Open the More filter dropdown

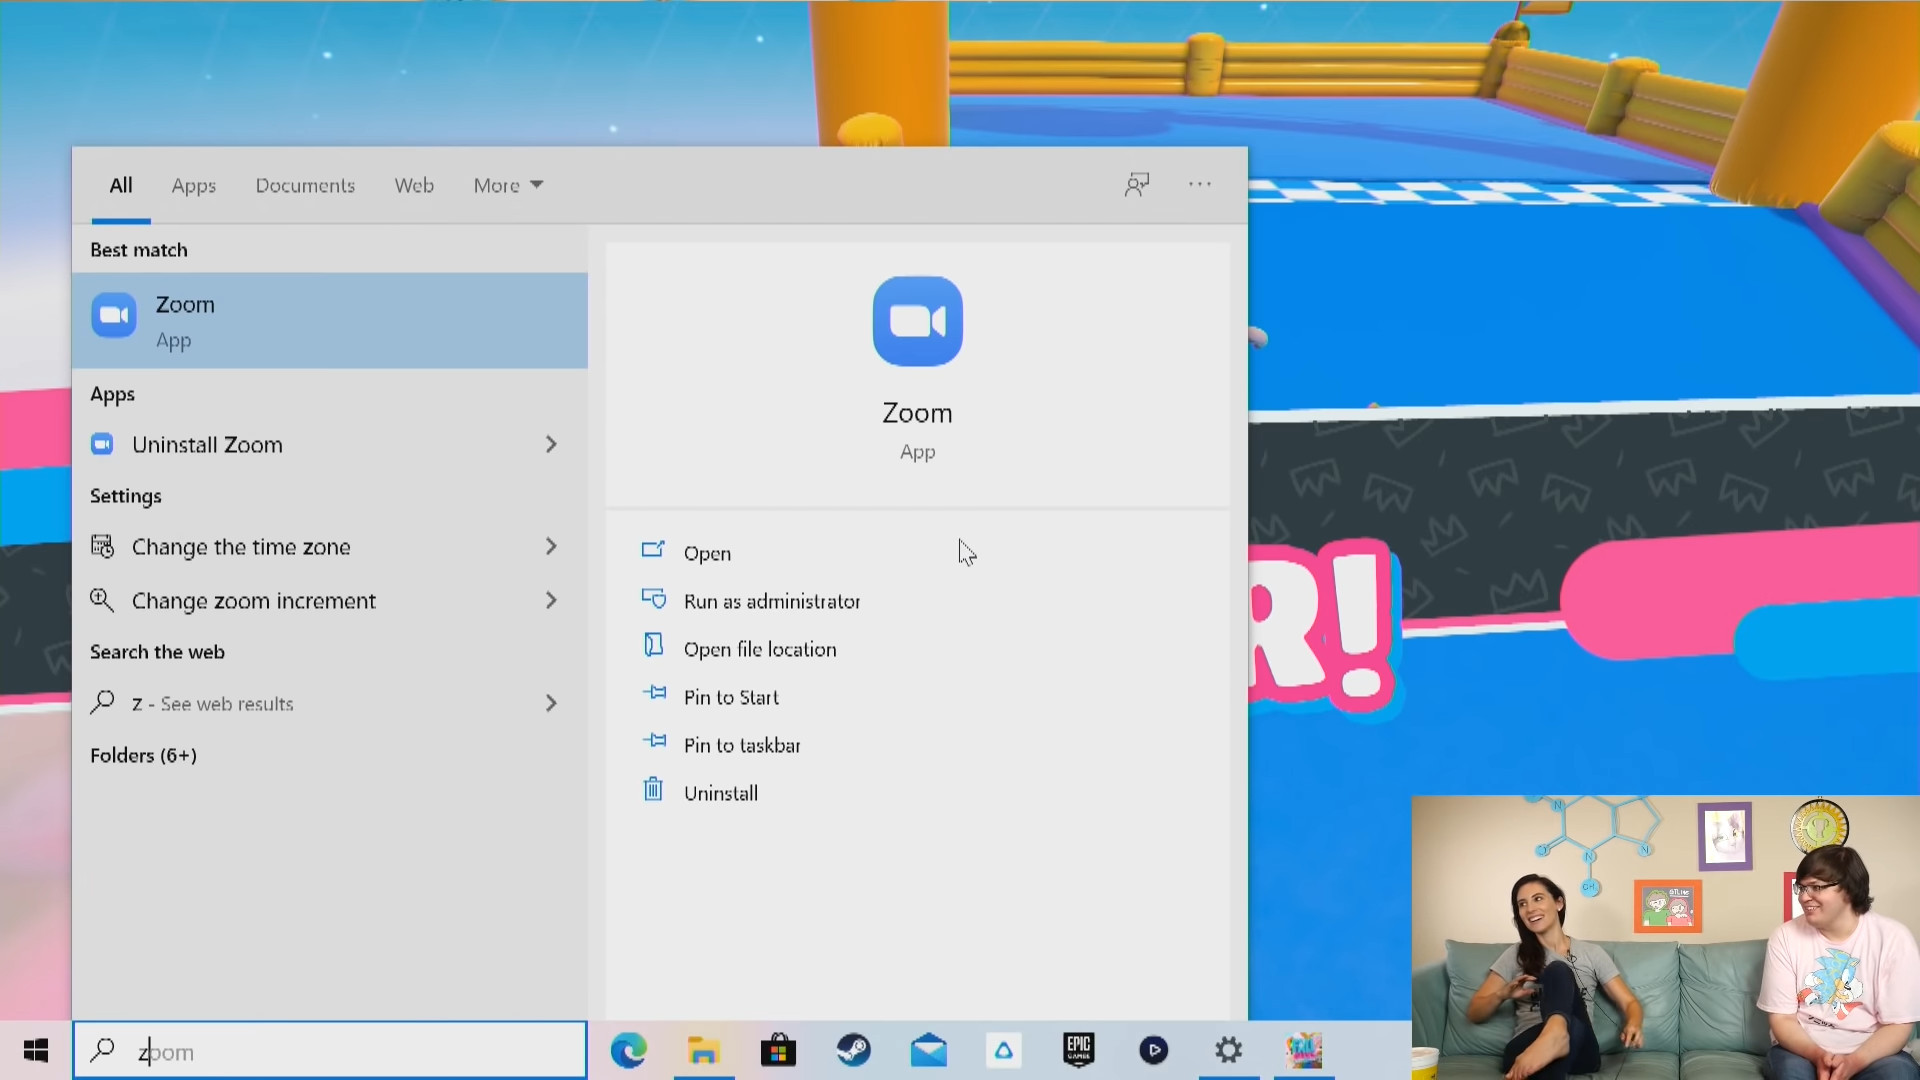click(508, 185)
